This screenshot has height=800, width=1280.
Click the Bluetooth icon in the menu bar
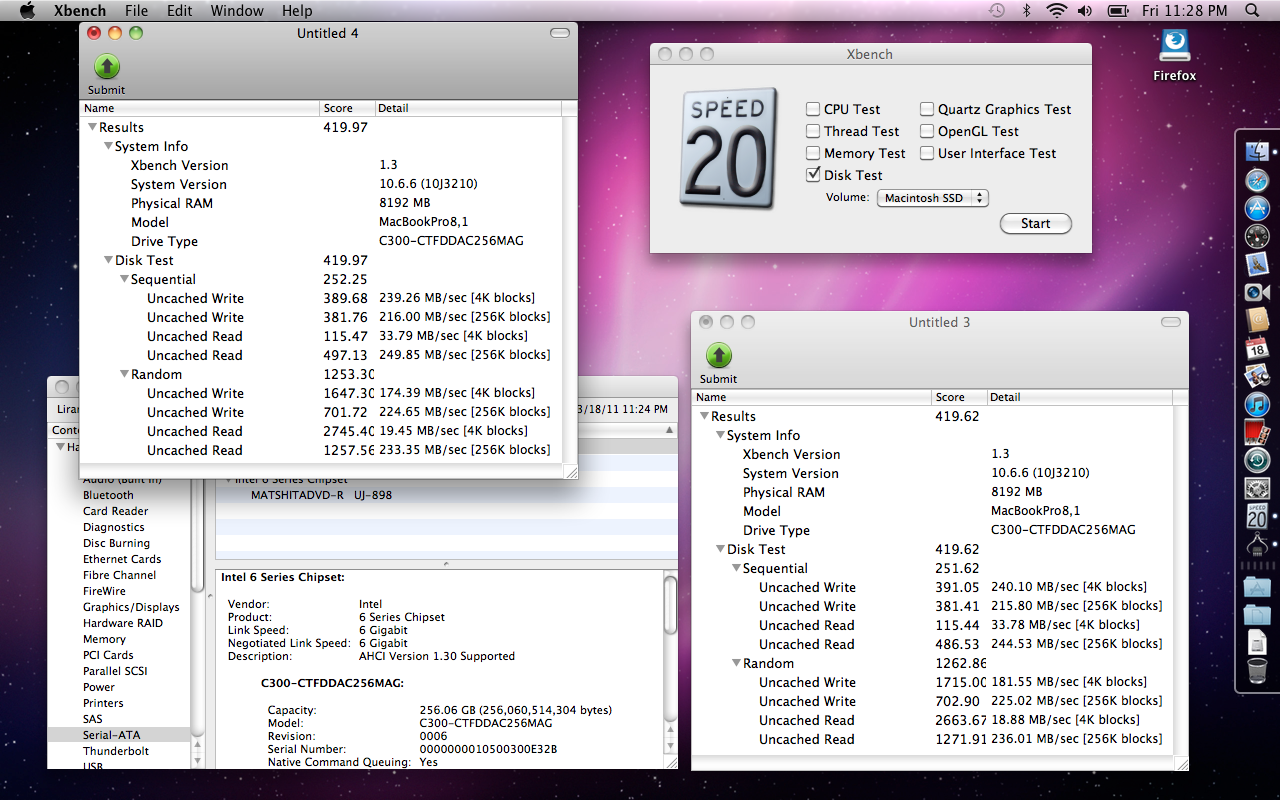point(1026,10)
